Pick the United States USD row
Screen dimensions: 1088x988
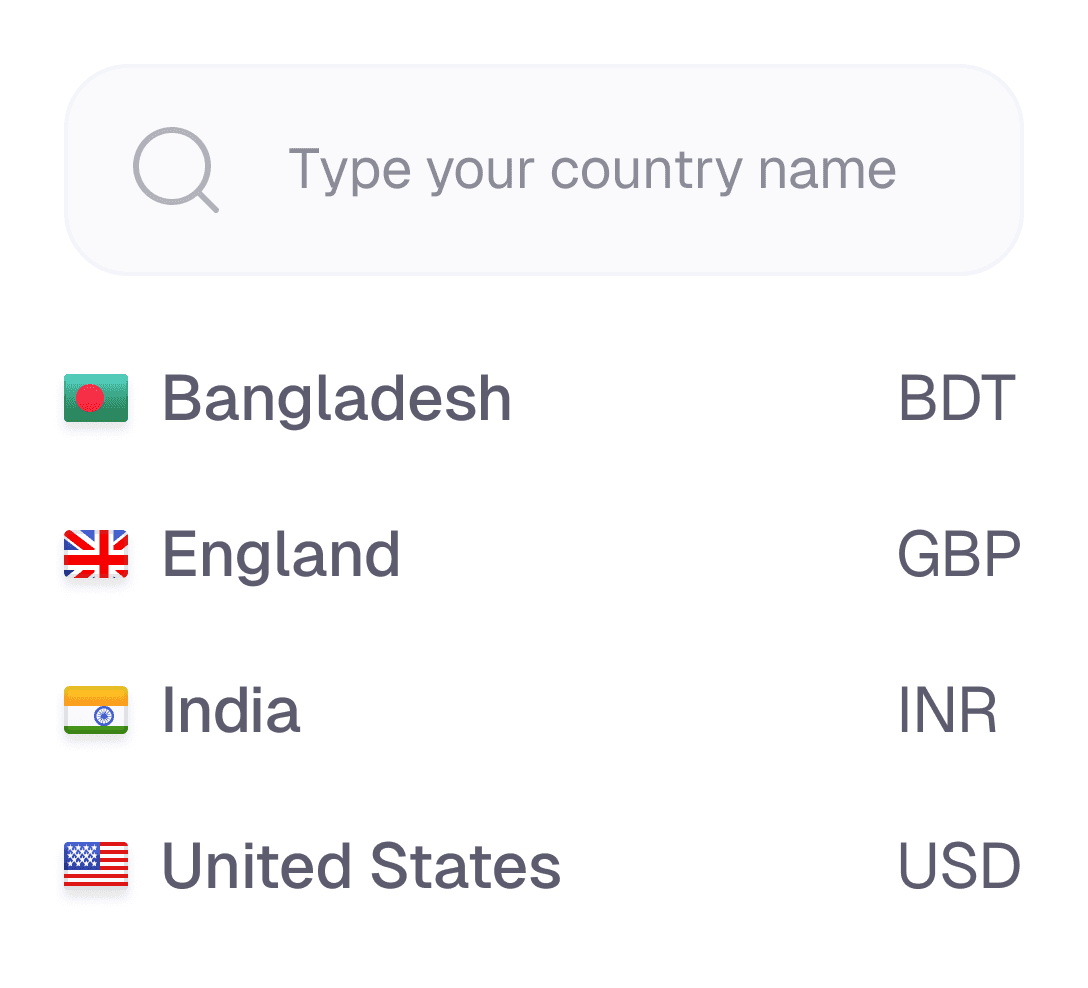coord(544,865)
